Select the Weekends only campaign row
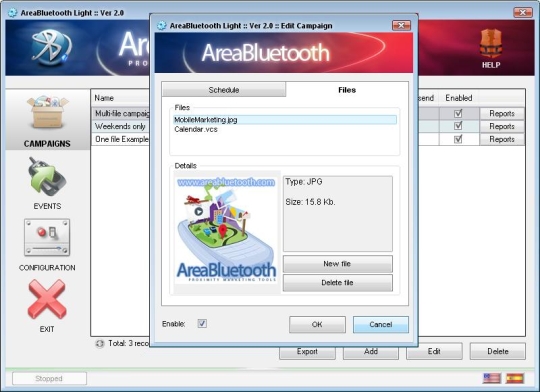 point(121,126)
